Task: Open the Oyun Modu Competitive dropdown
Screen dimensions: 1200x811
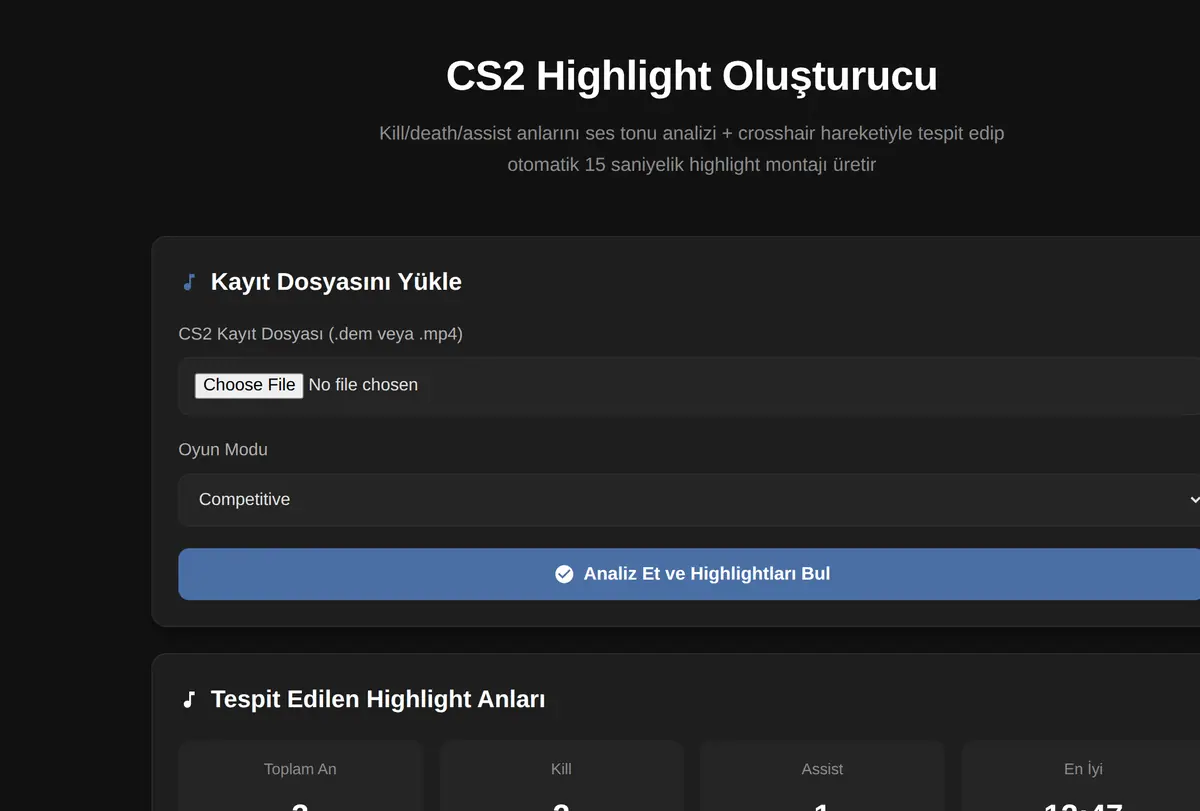Action: 689,500
